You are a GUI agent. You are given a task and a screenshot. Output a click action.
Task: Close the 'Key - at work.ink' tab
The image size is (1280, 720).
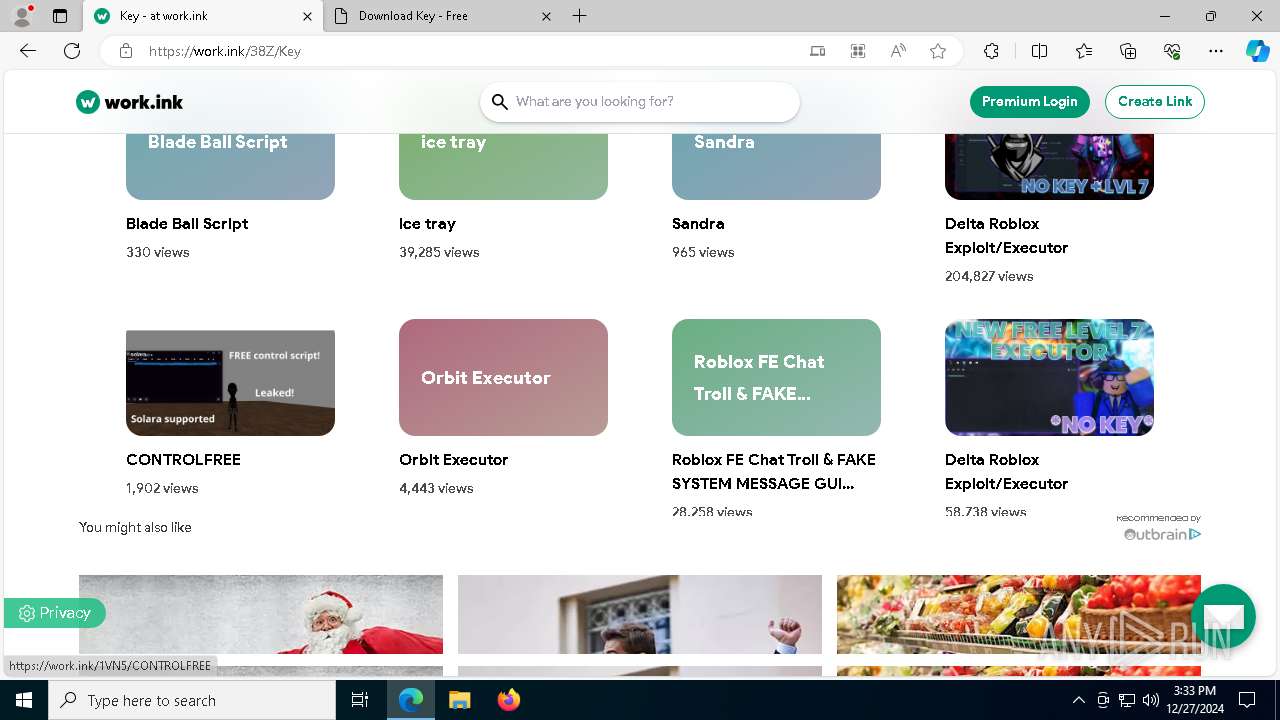307,16
